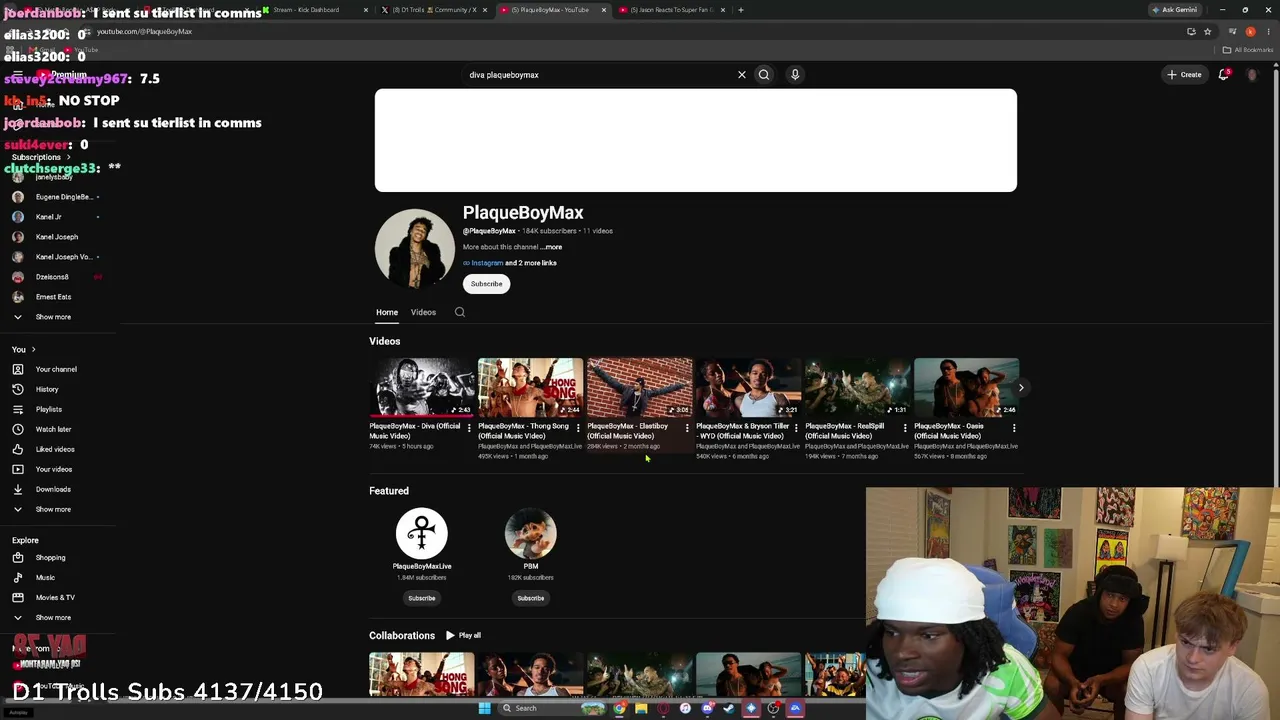Open a new browser tab
This screenshot has width=1280, height=720.
[x=740, y=10]
